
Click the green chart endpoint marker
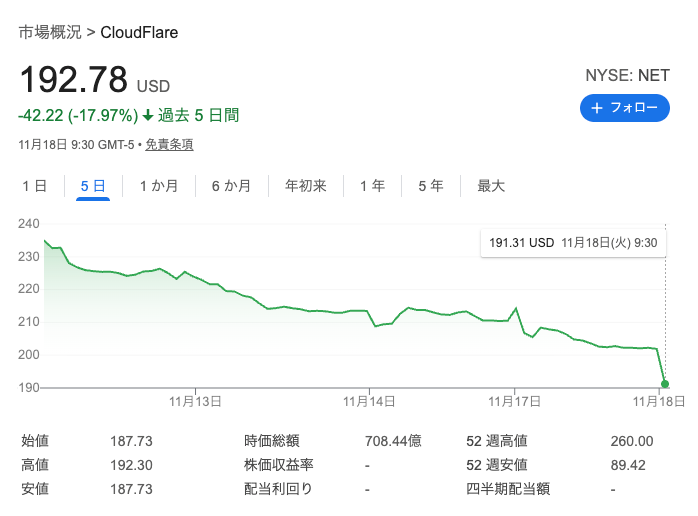[x=665, y=384]
